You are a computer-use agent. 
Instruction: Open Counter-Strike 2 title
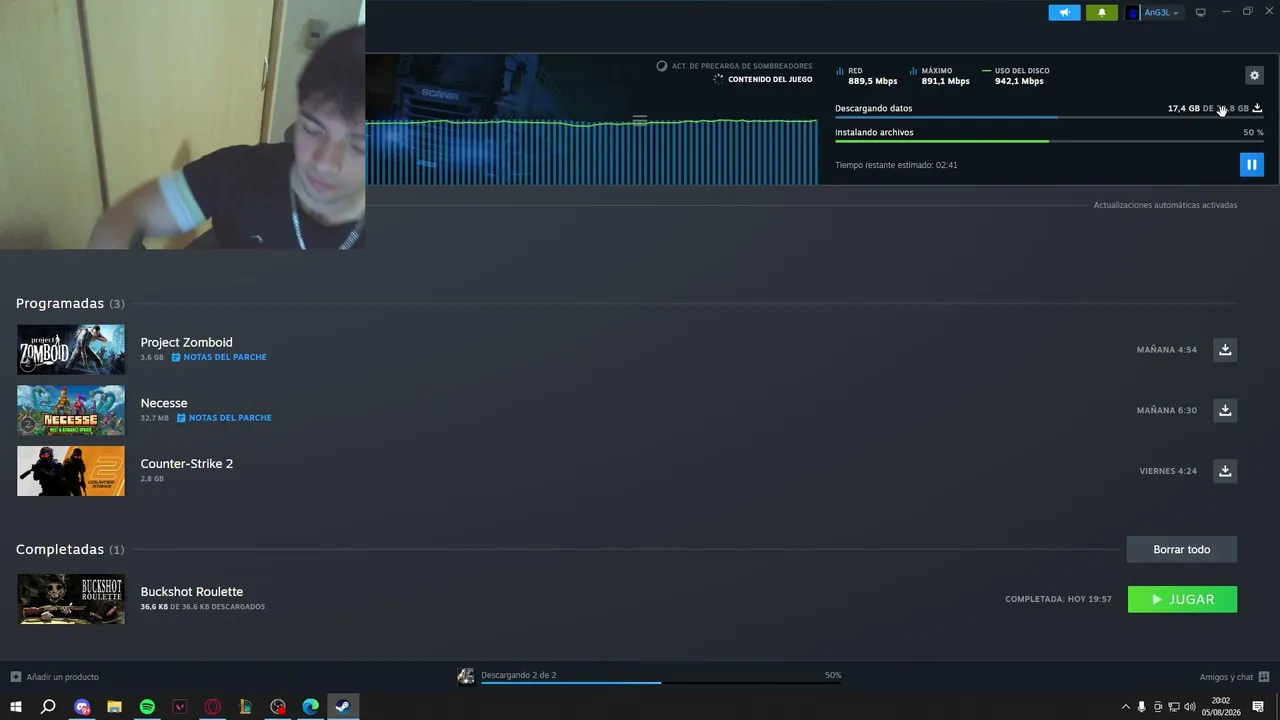187,464
